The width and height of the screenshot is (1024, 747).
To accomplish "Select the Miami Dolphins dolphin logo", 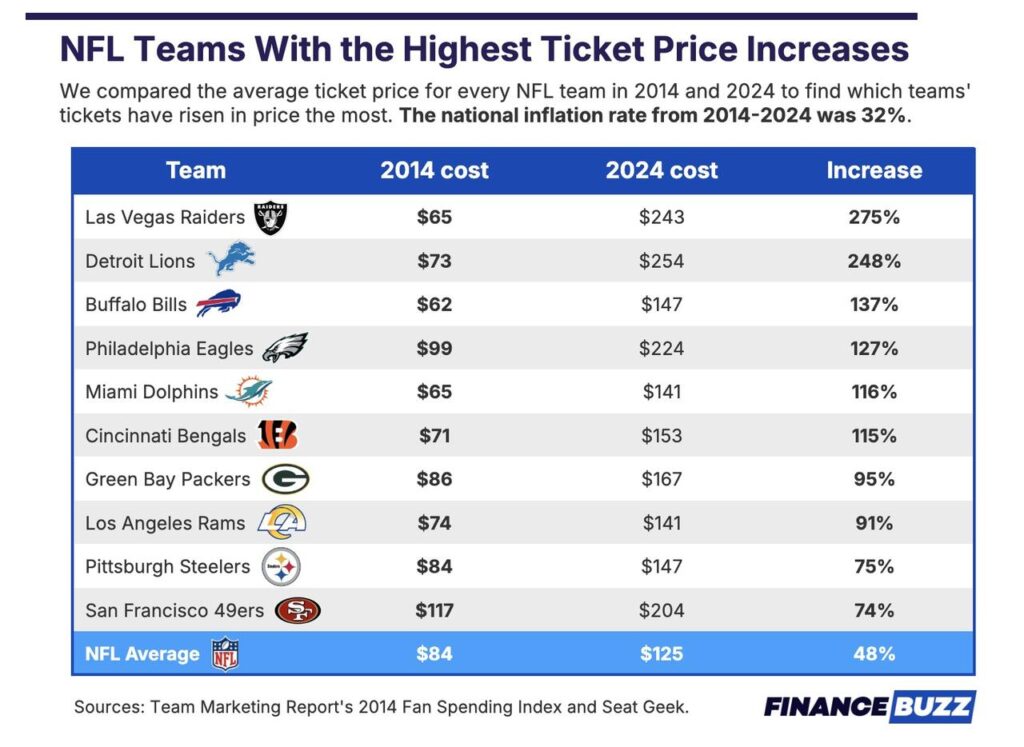I will point(249,391).
